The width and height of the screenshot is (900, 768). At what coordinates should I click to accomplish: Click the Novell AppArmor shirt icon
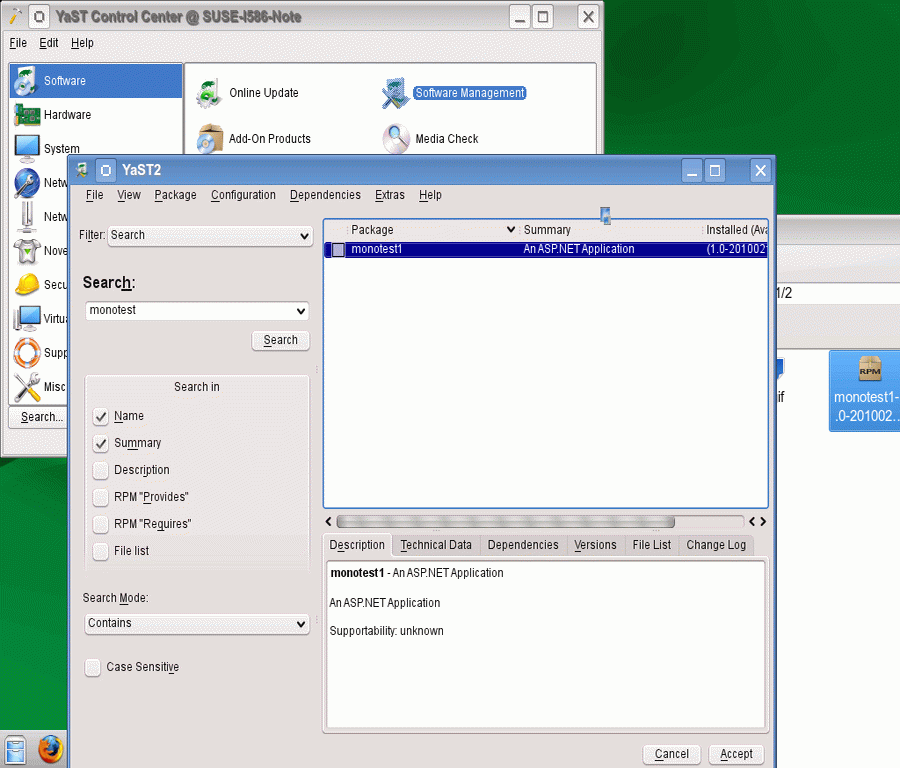click(x=26, y=251)
